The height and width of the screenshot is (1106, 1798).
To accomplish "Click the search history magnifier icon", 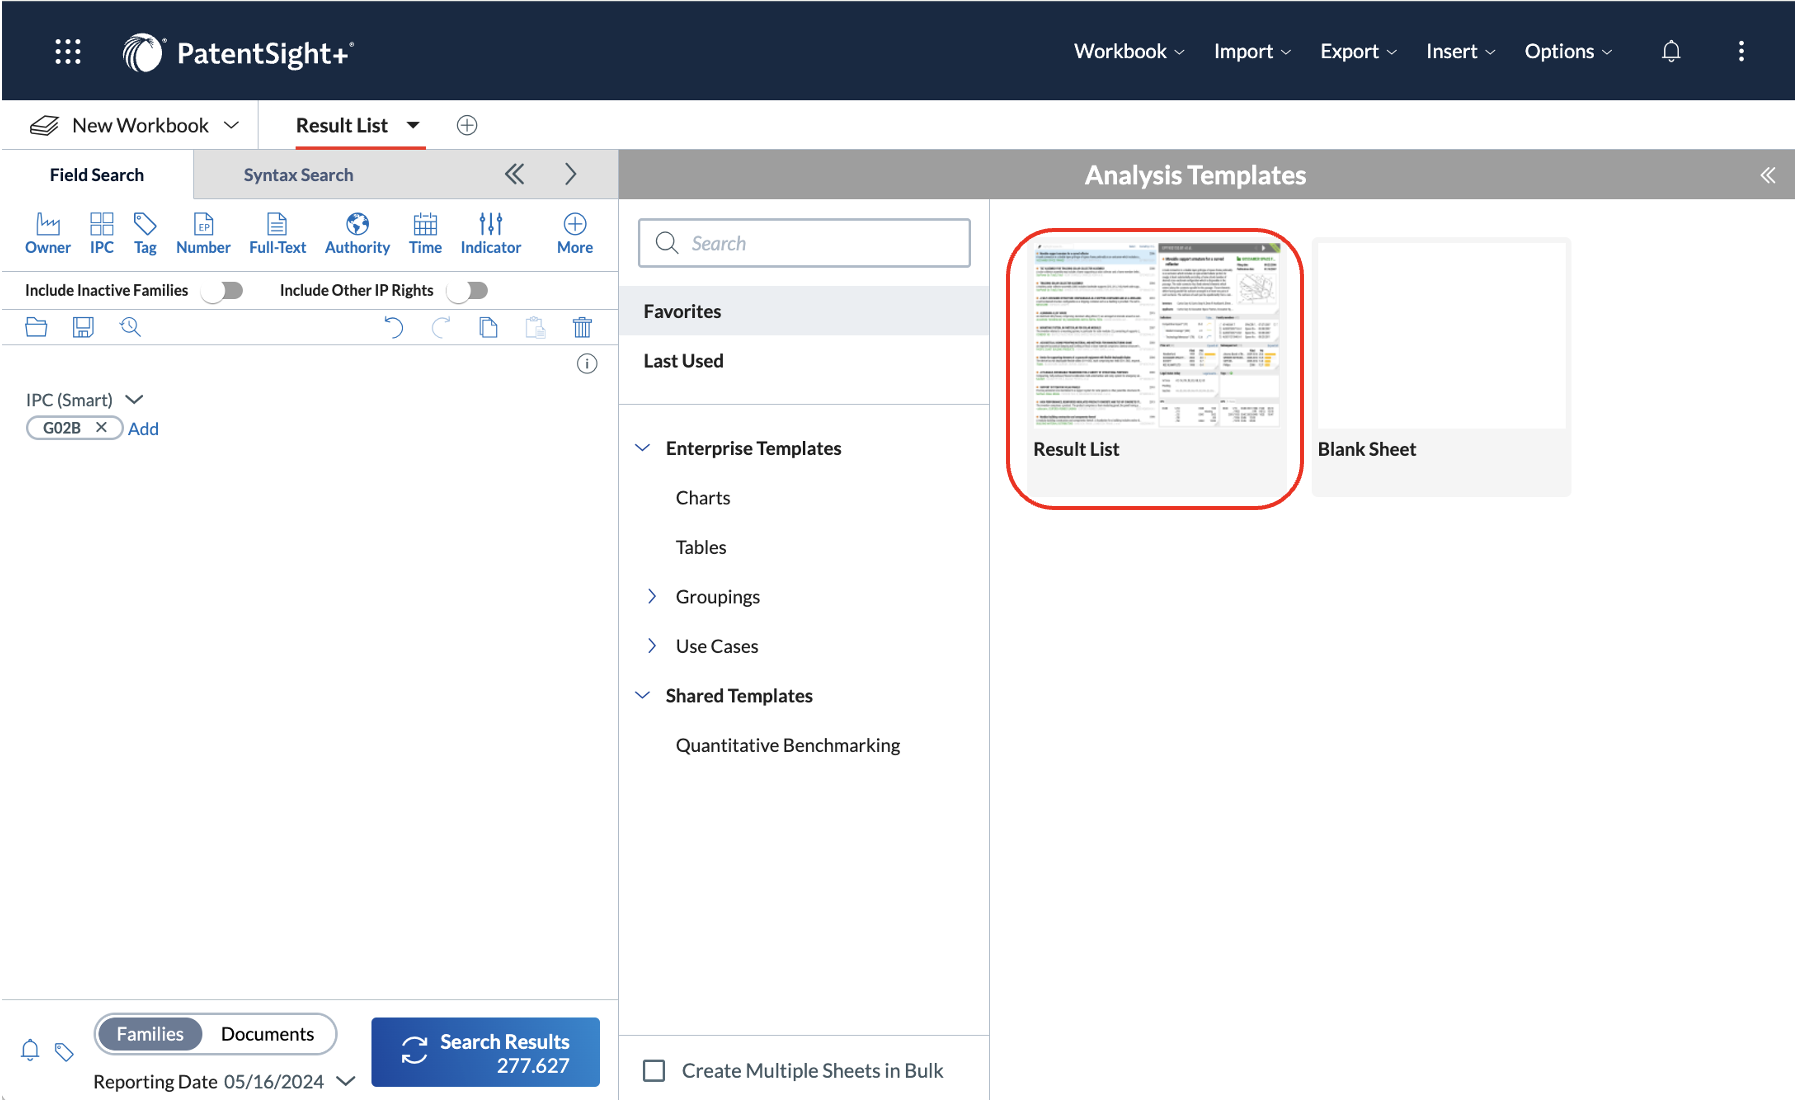I will (x=130, y=327).
